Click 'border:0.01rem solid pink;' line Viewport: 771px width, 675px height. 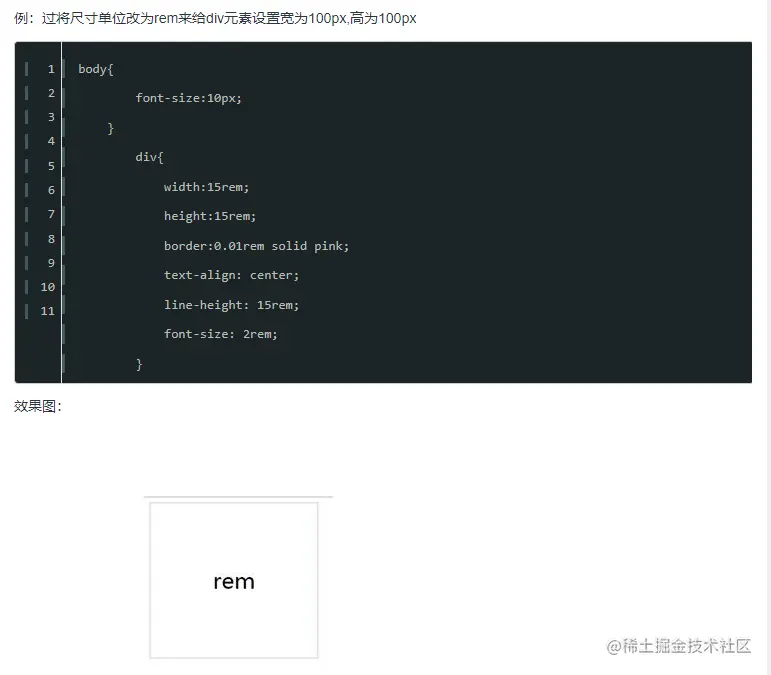point(257,246)
